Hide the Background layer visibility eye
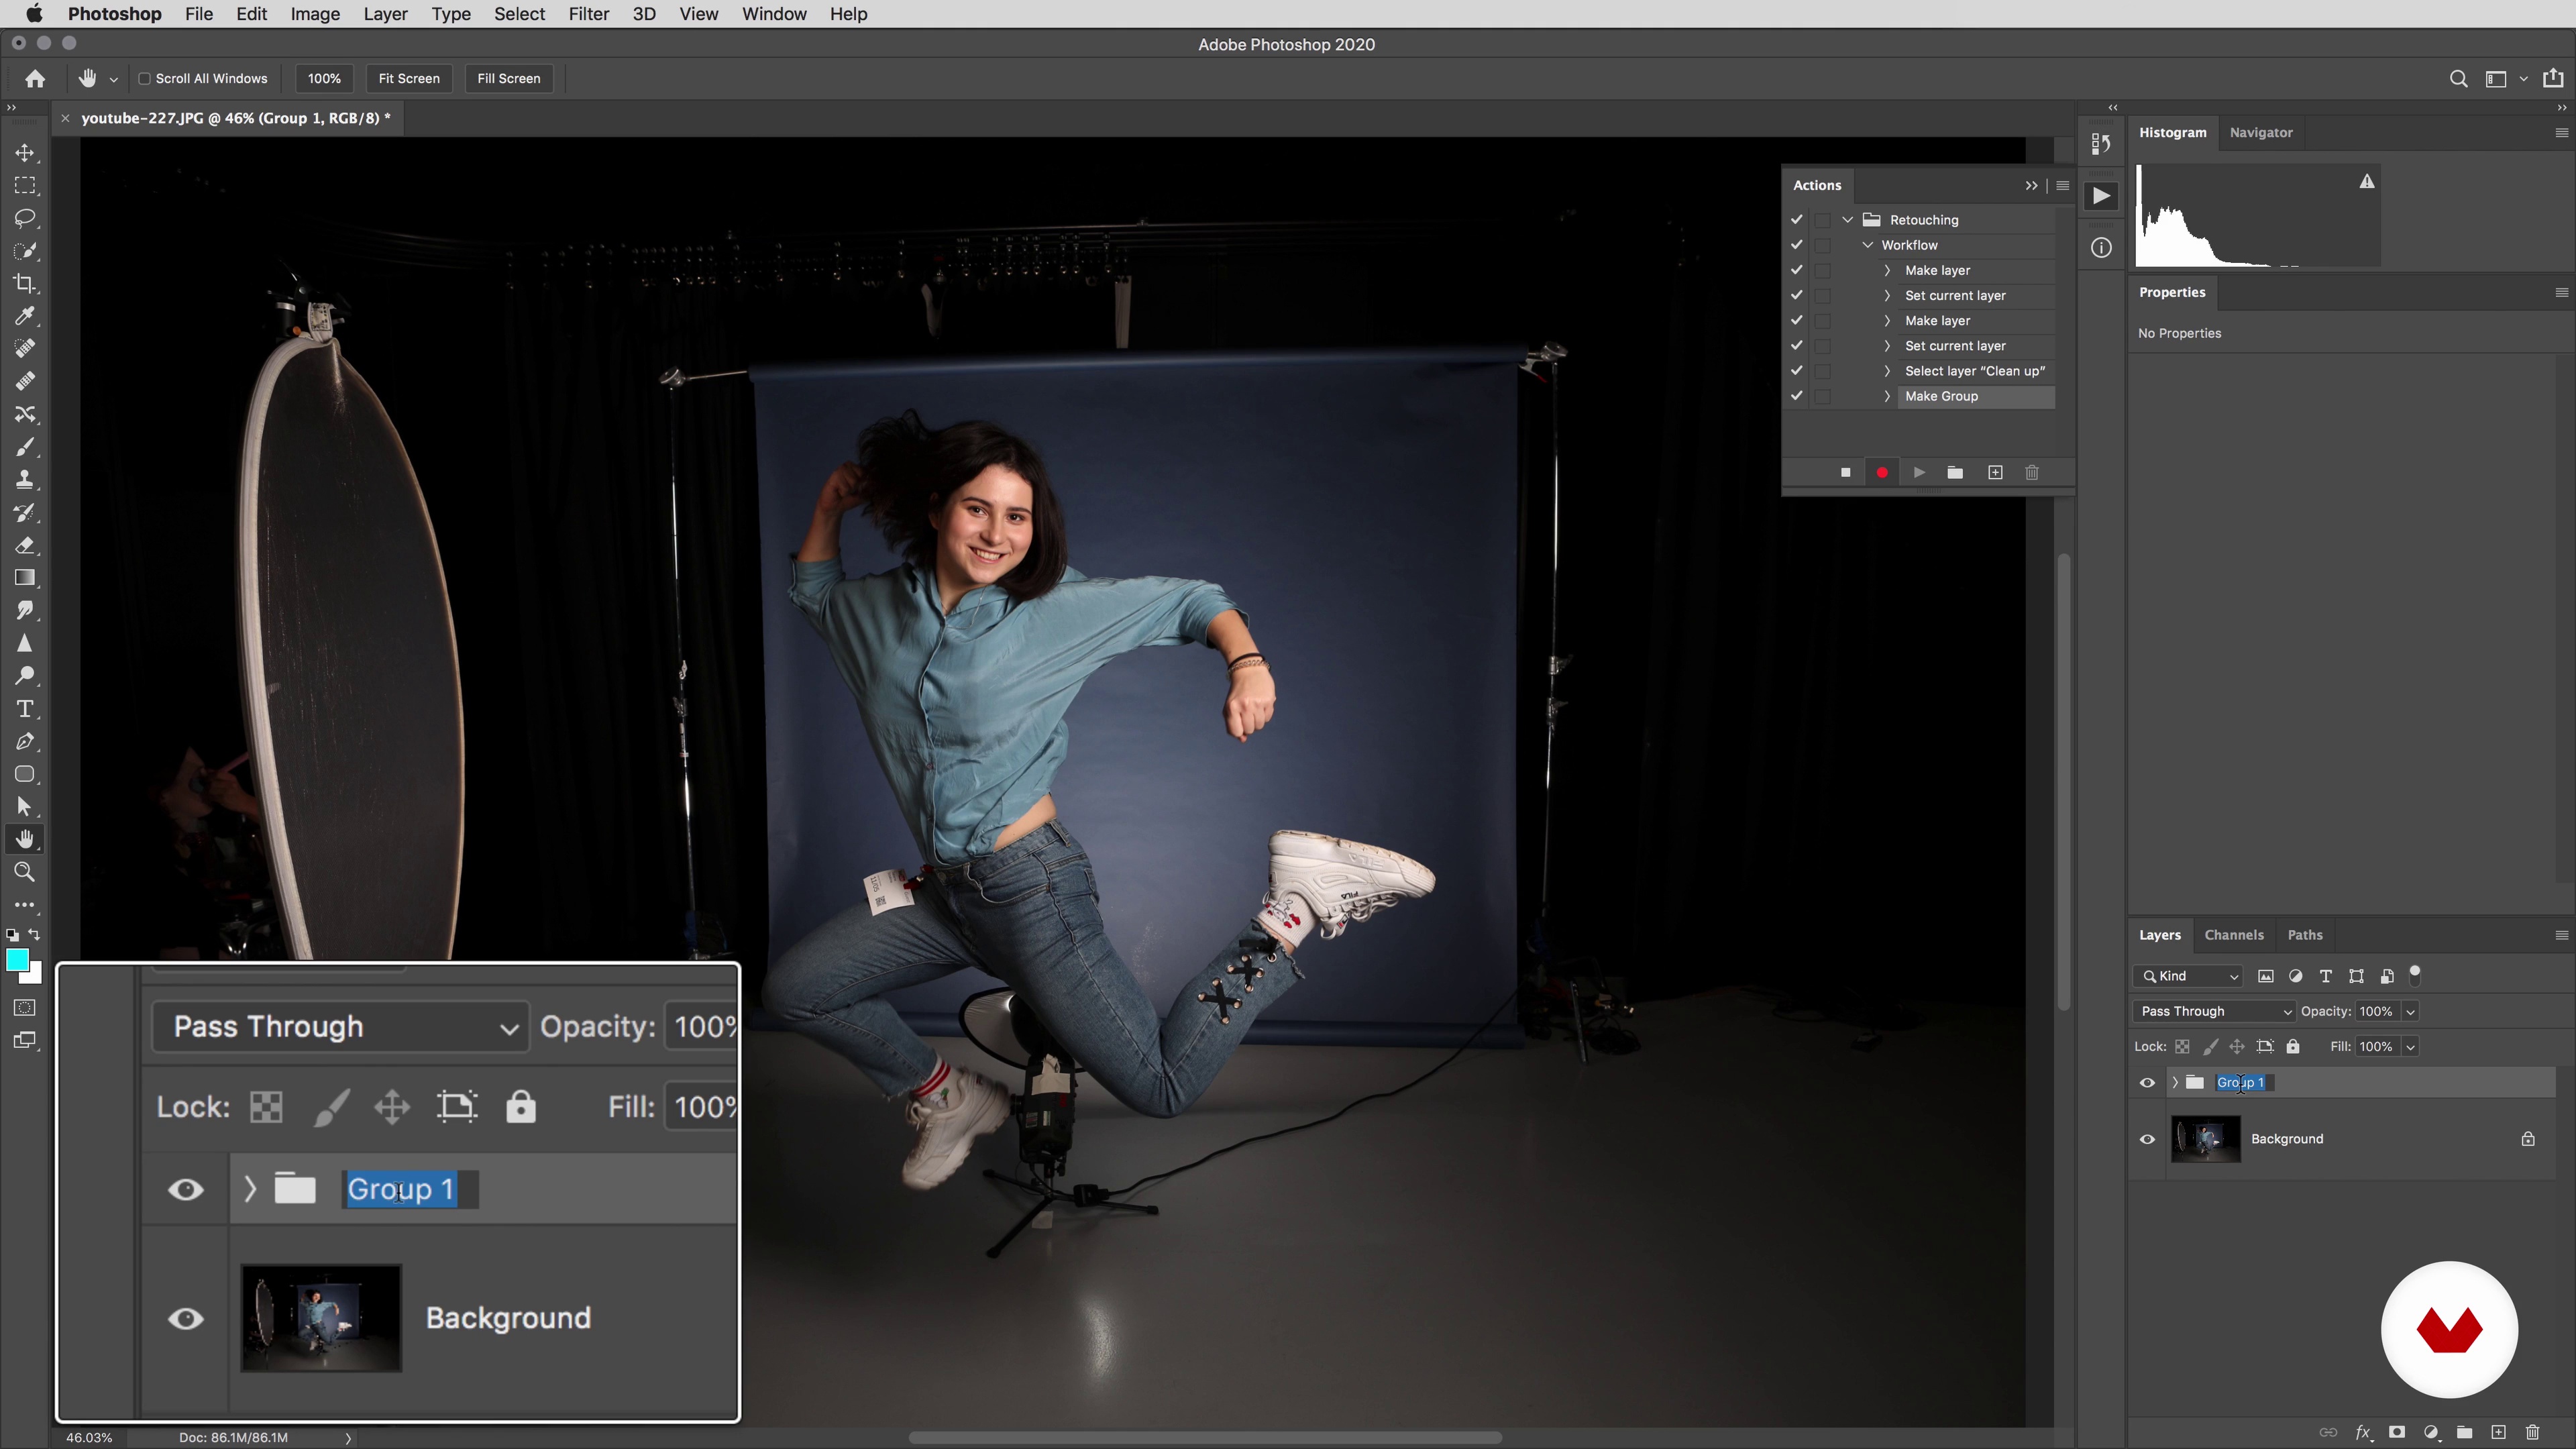 [x=2147, y=1139]
